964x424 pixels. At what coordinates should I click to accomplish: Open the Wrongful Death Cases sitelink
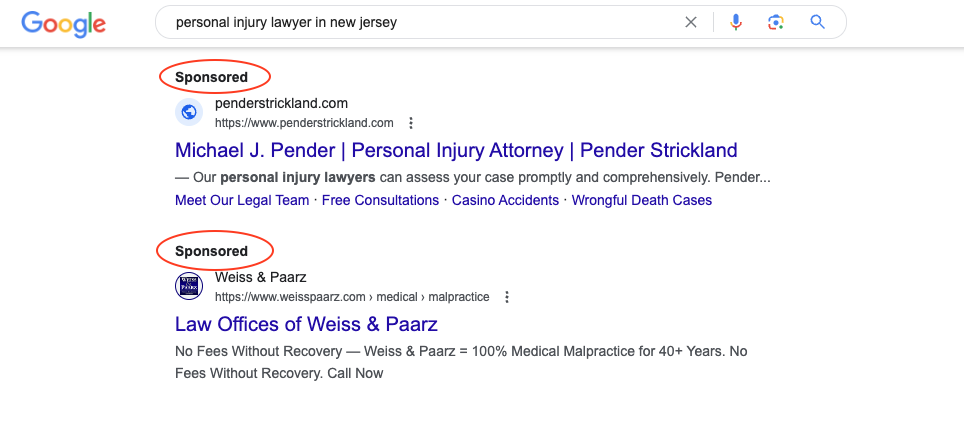[642, 200]
